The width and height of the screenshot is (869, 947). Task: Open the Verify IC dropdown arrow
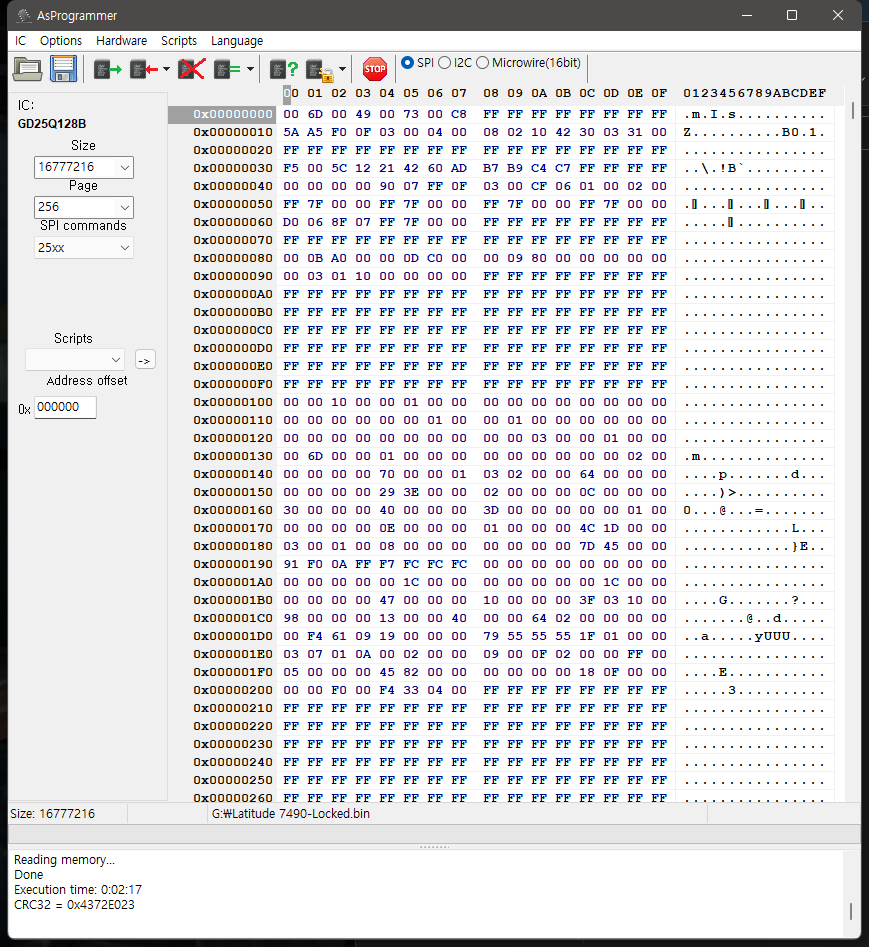250,69
